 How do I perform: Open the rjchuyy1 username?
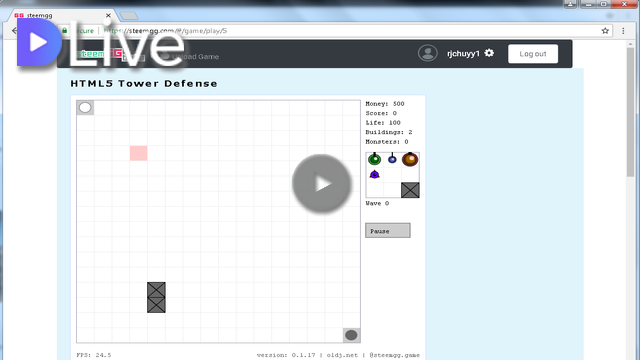463,54
